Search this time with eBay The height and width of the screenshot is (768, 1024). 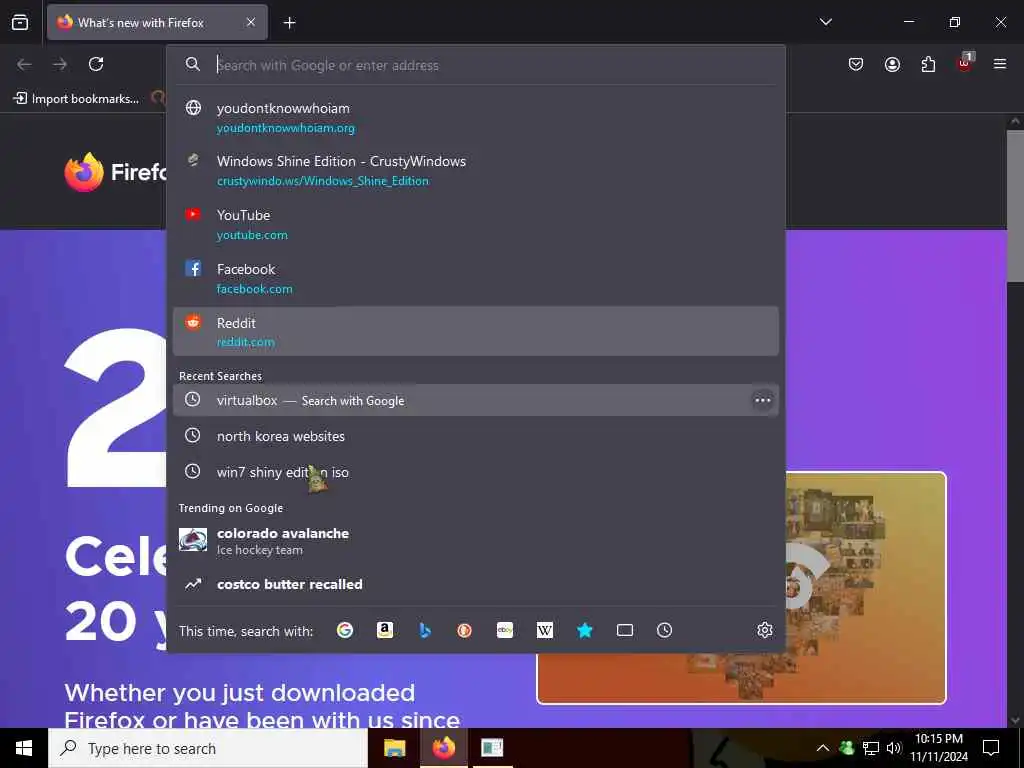pos(505,630)
